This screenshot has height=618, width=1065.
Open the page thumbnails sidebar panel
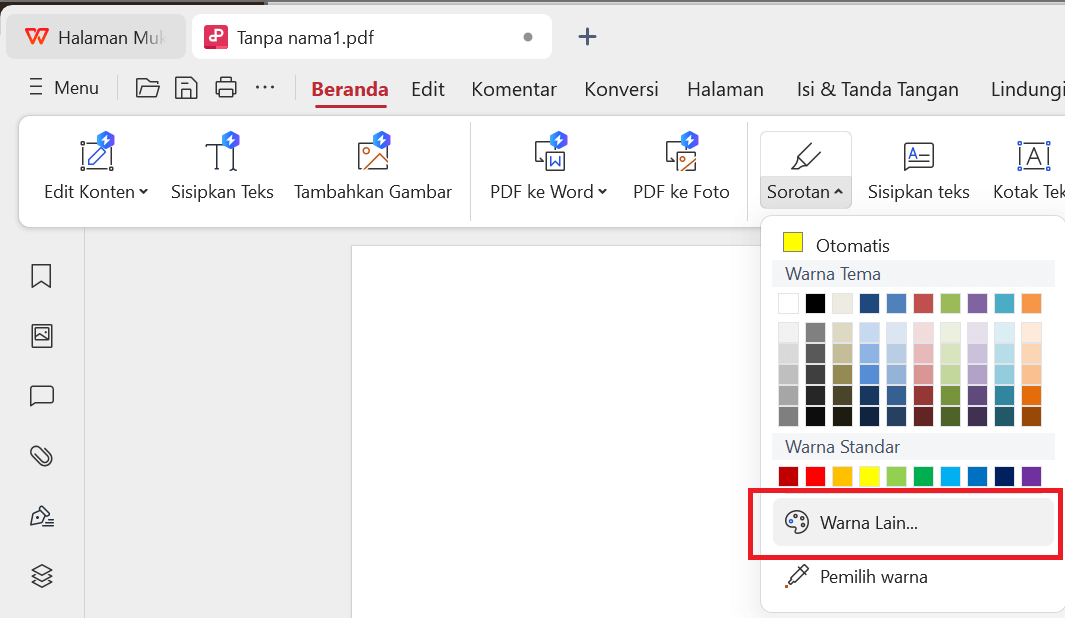(41, 336)
